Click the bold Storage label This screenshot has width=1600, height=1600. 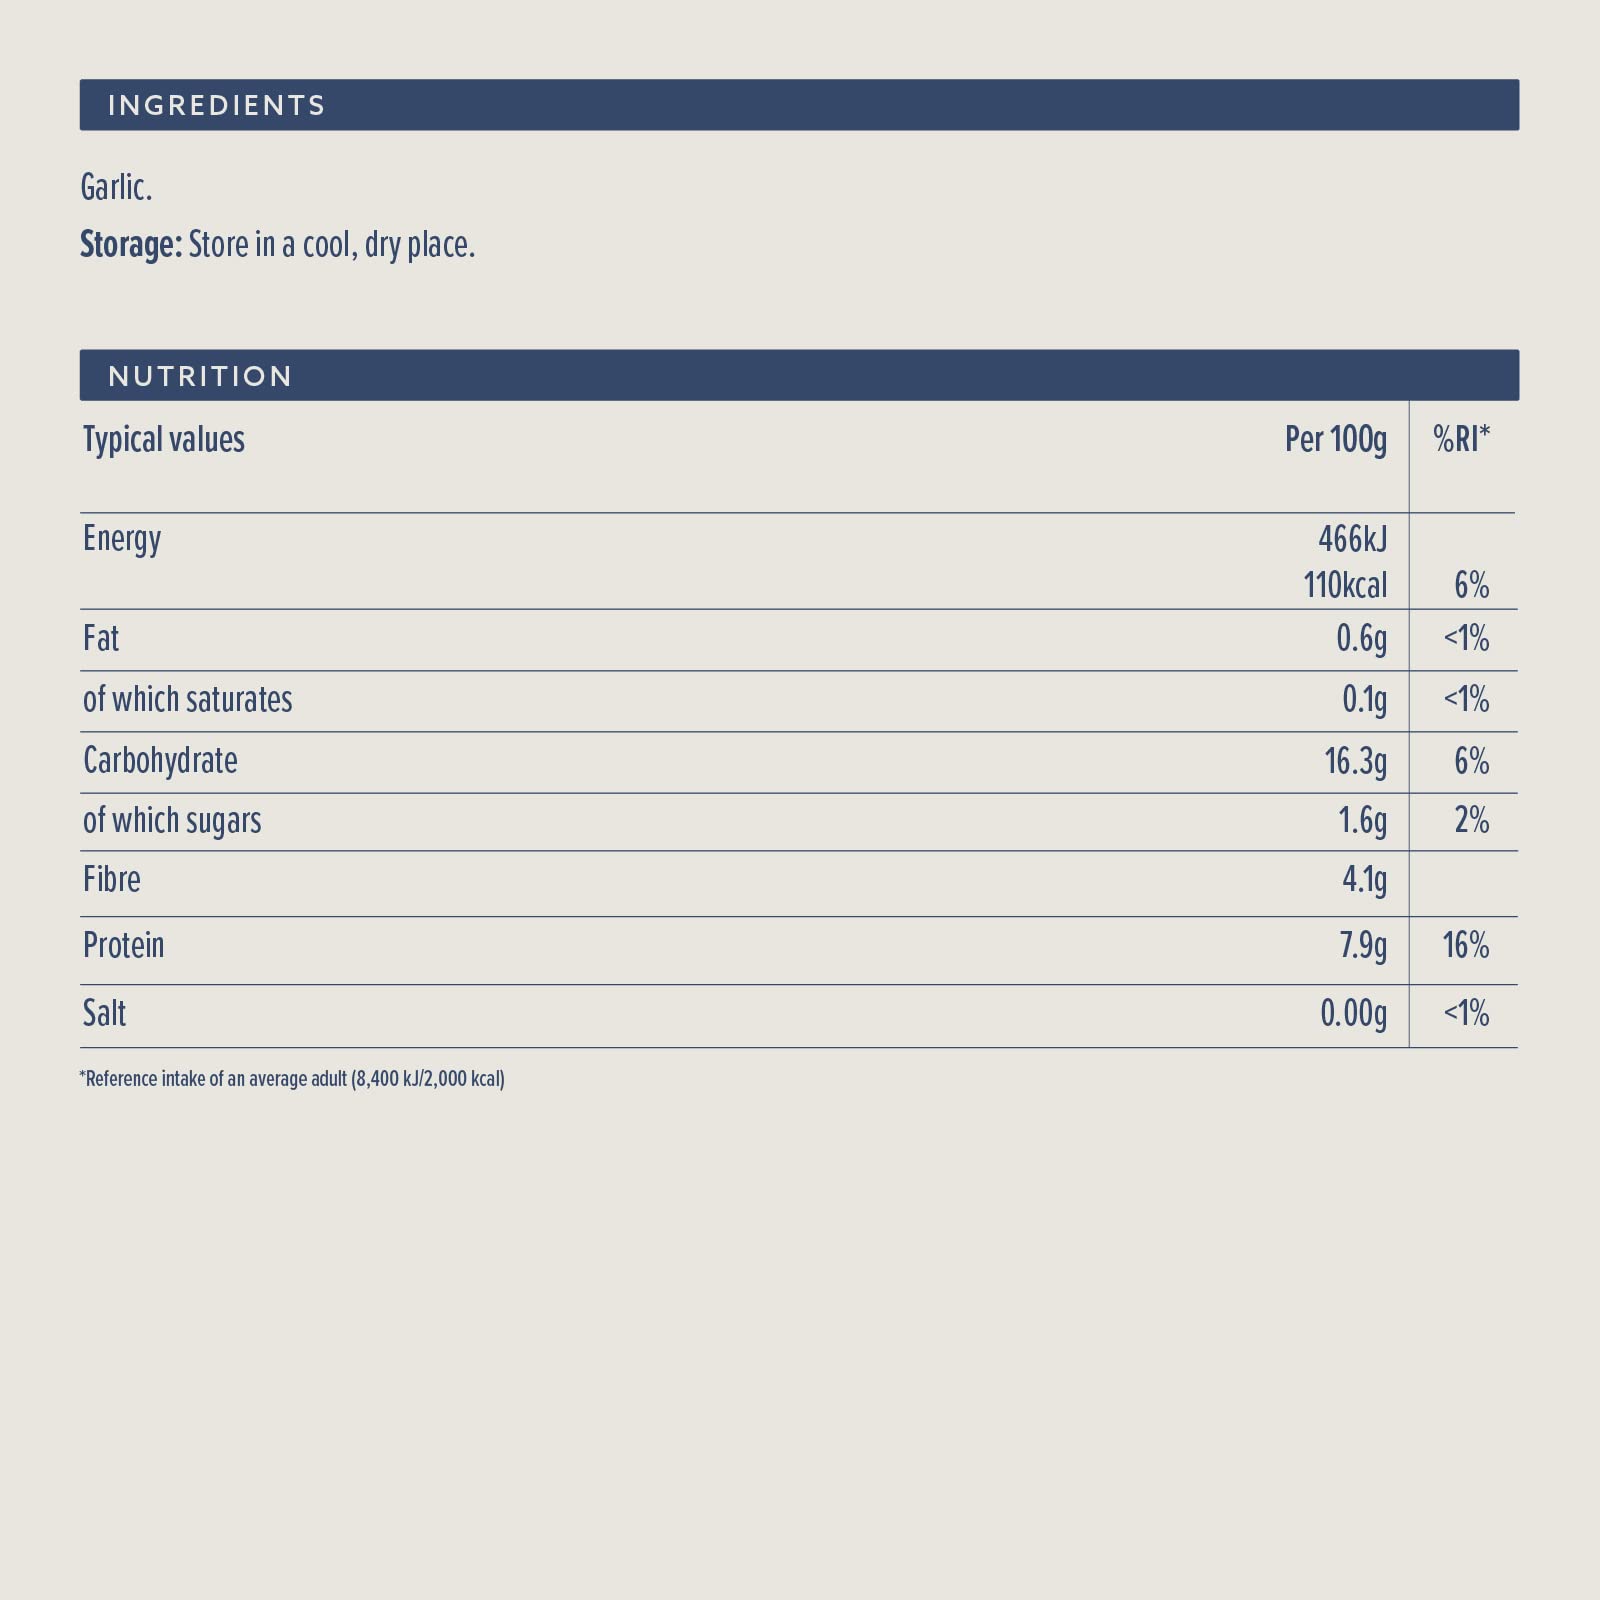(130, 245)
